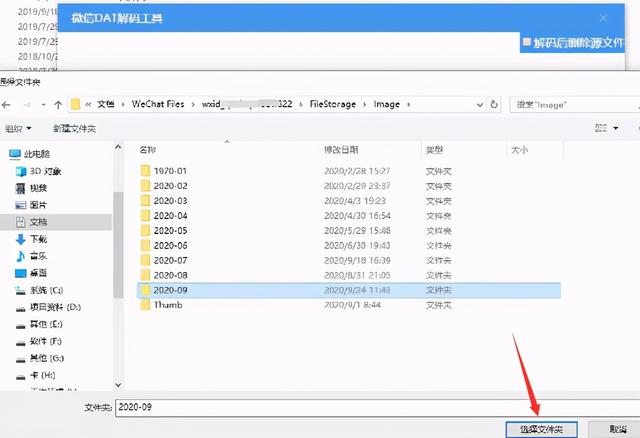Click folder icon of 2020-04
This screenshot has height=438, width=640.
[145, 216]
